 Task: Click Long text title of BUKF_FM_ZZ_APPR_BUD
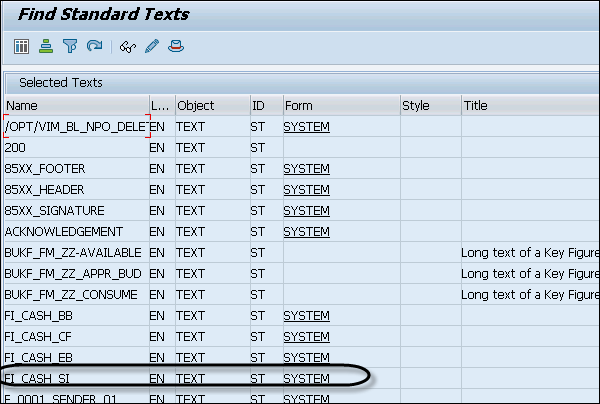click(x=530, y=274)
